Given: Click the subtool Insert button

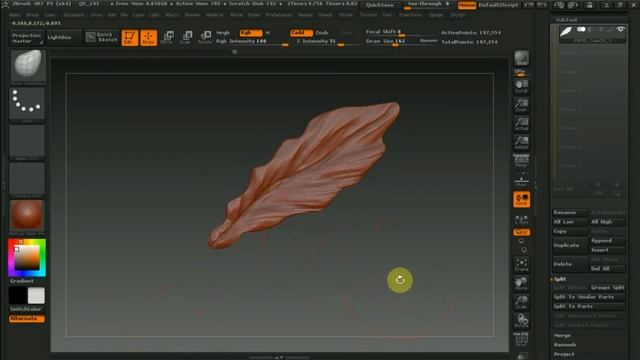Looking at the screenshot, I should [x=608, y=250].
